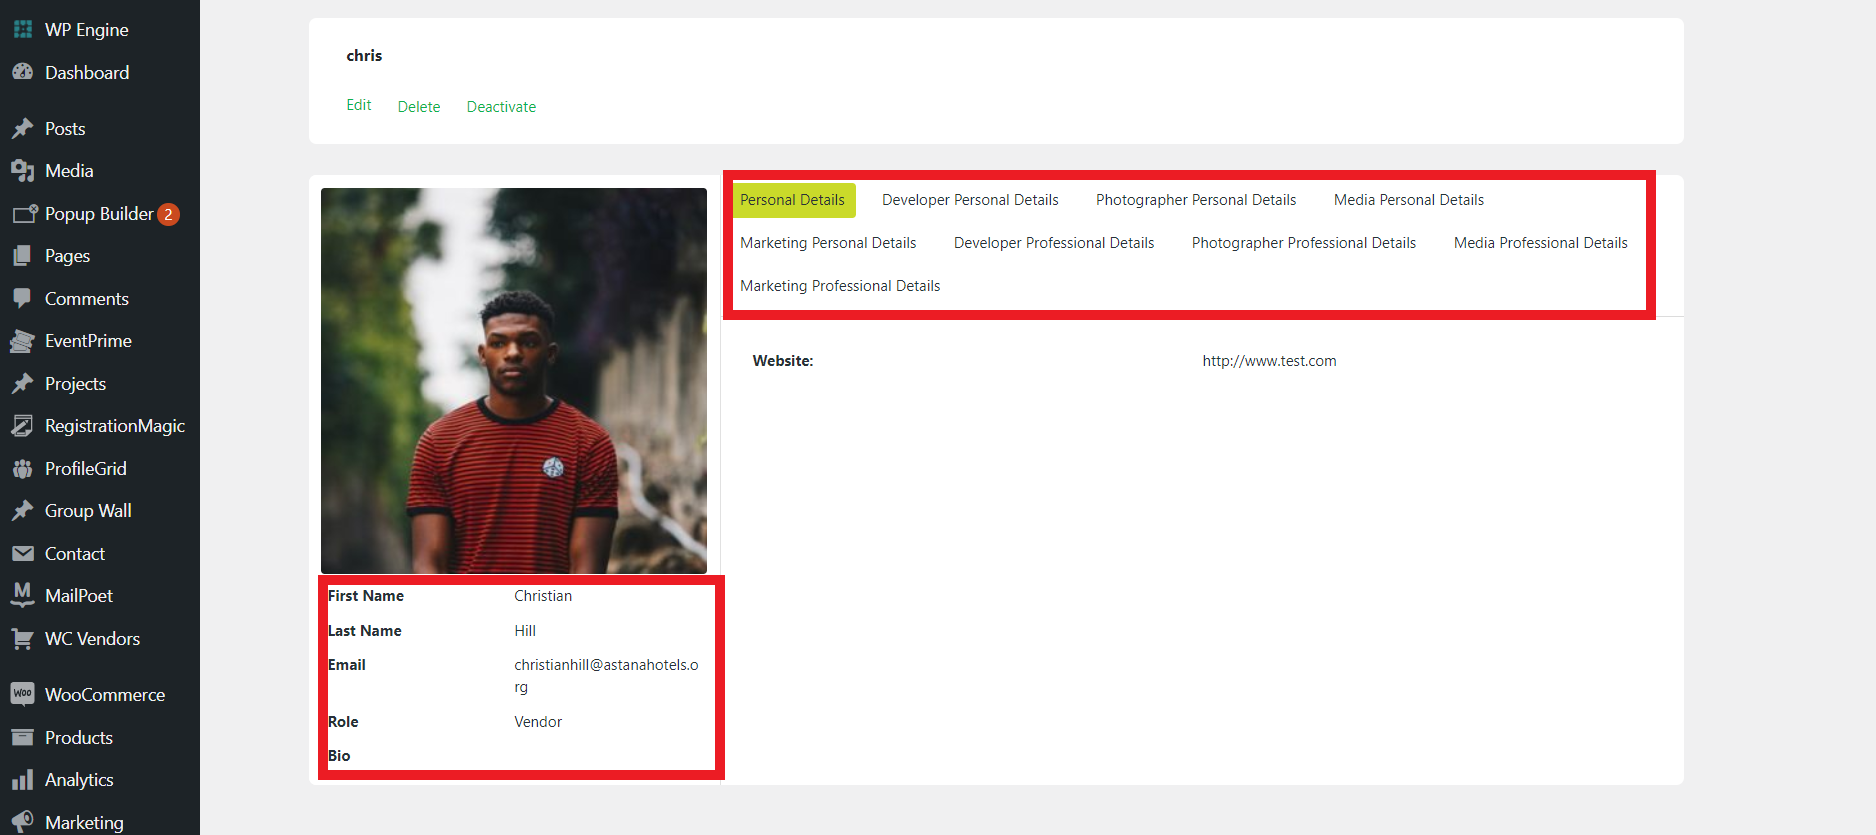Open the Posts menu
This screenshot has height=835, width=1876.
(65, 128)
